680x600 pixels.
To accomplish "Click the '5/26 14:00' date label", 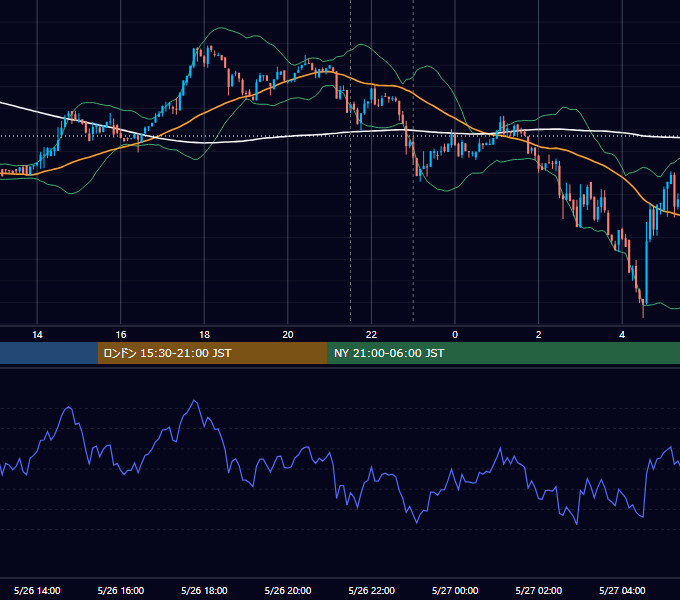I will pyautogui.click(x=37, y=590).
